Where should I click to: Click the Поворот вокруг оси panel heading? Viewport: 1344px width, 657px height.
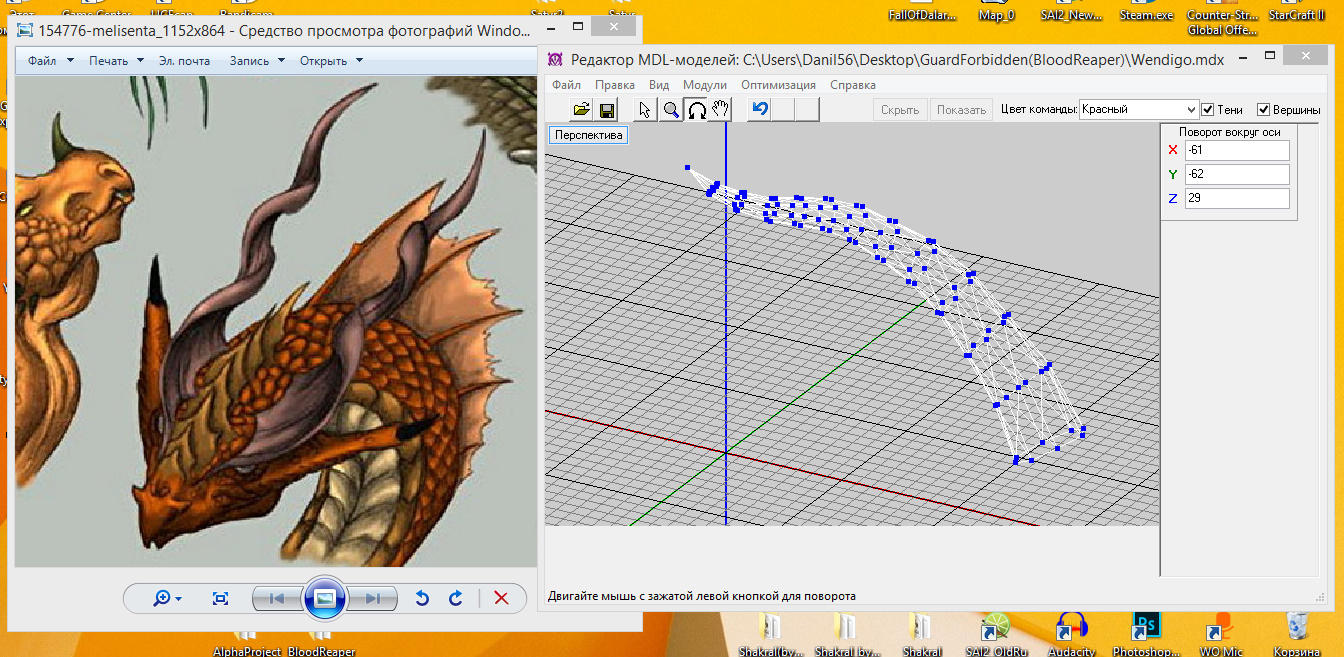pyautogui.click(x=1229, y=131)
